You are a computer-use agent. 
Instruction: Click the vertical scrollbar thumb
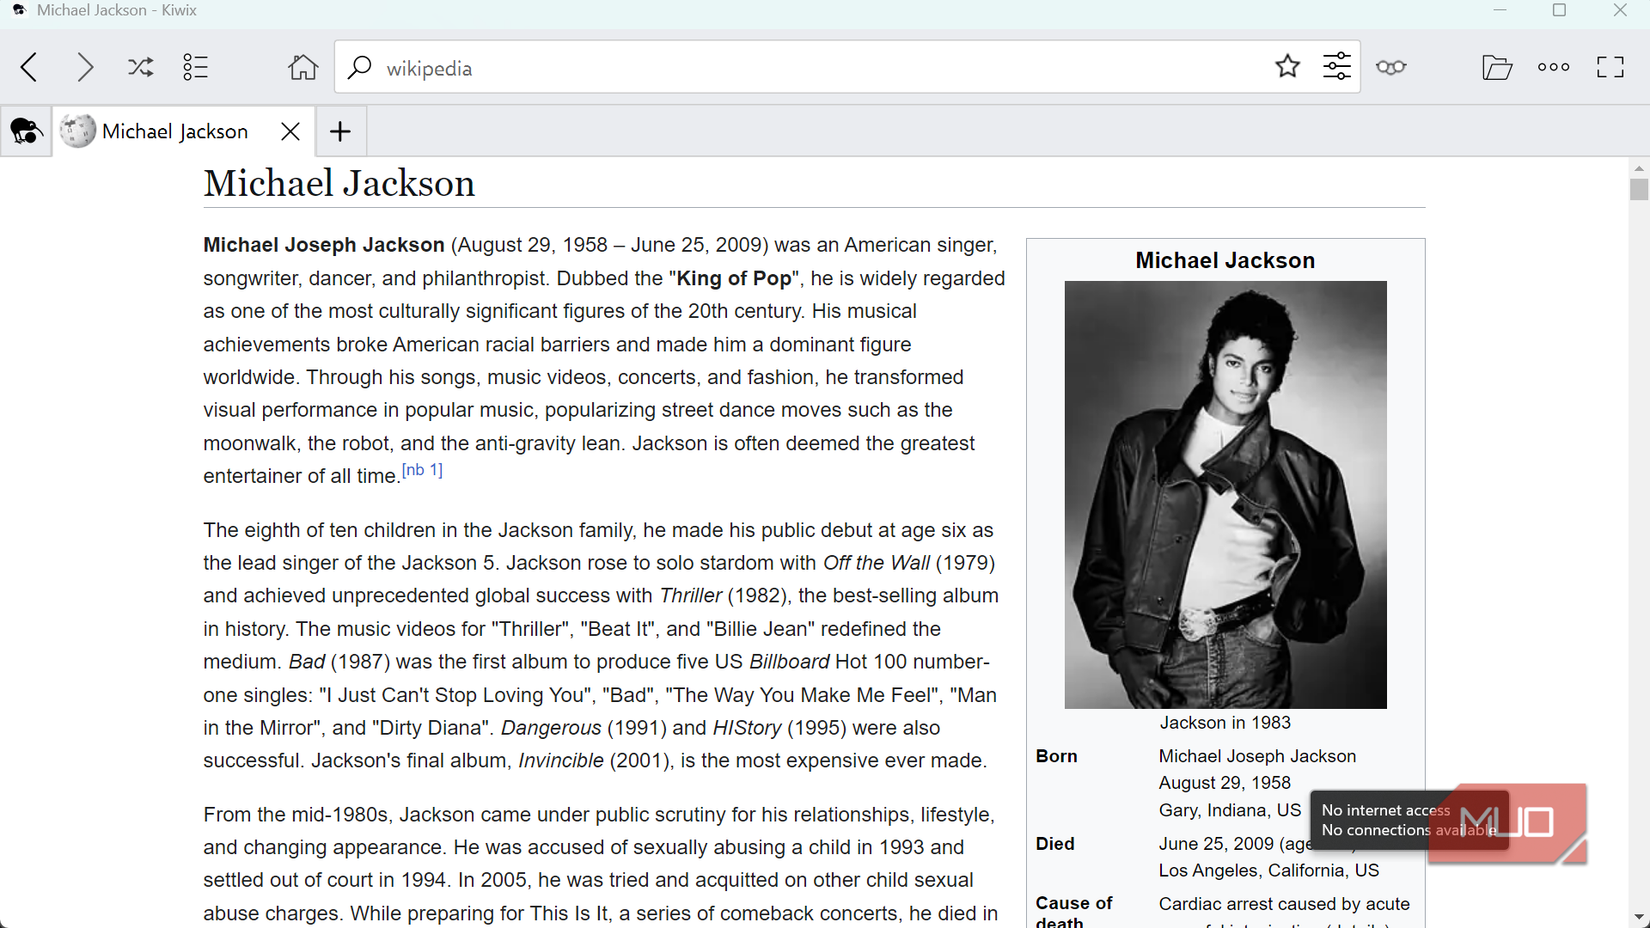click(x=1638, y=189)
